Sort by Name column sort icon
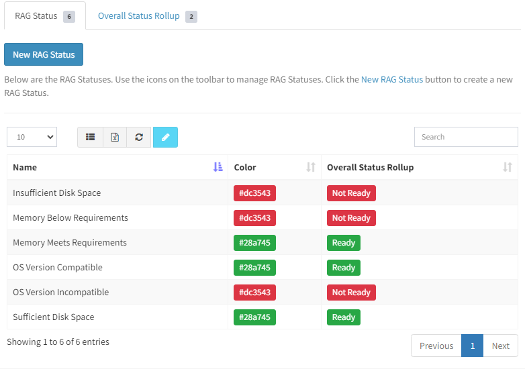This screenshot has height=370, width=525. coord(218,167)
